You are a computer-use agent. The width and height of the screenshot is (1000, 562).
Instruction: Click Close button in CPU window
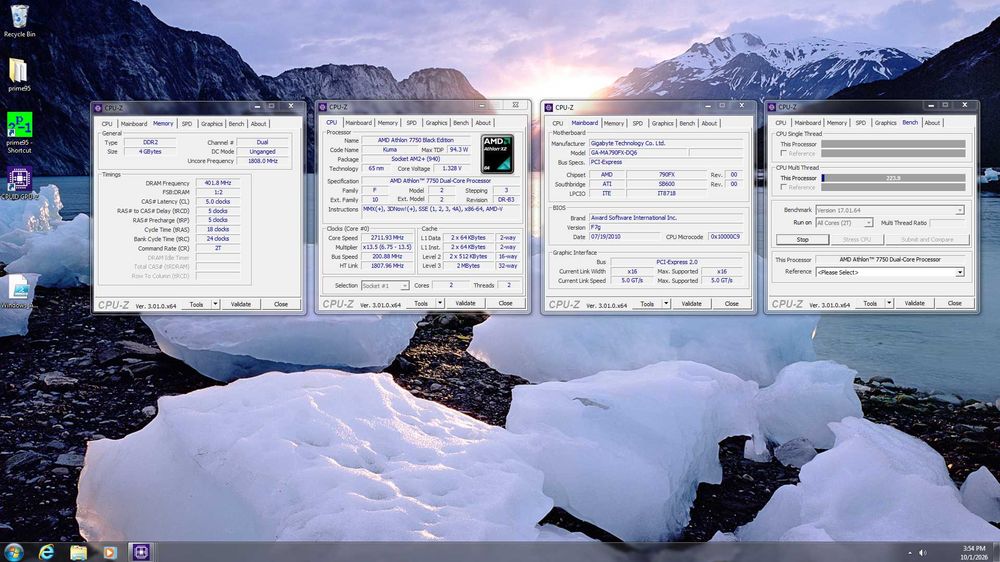[505, 304]
